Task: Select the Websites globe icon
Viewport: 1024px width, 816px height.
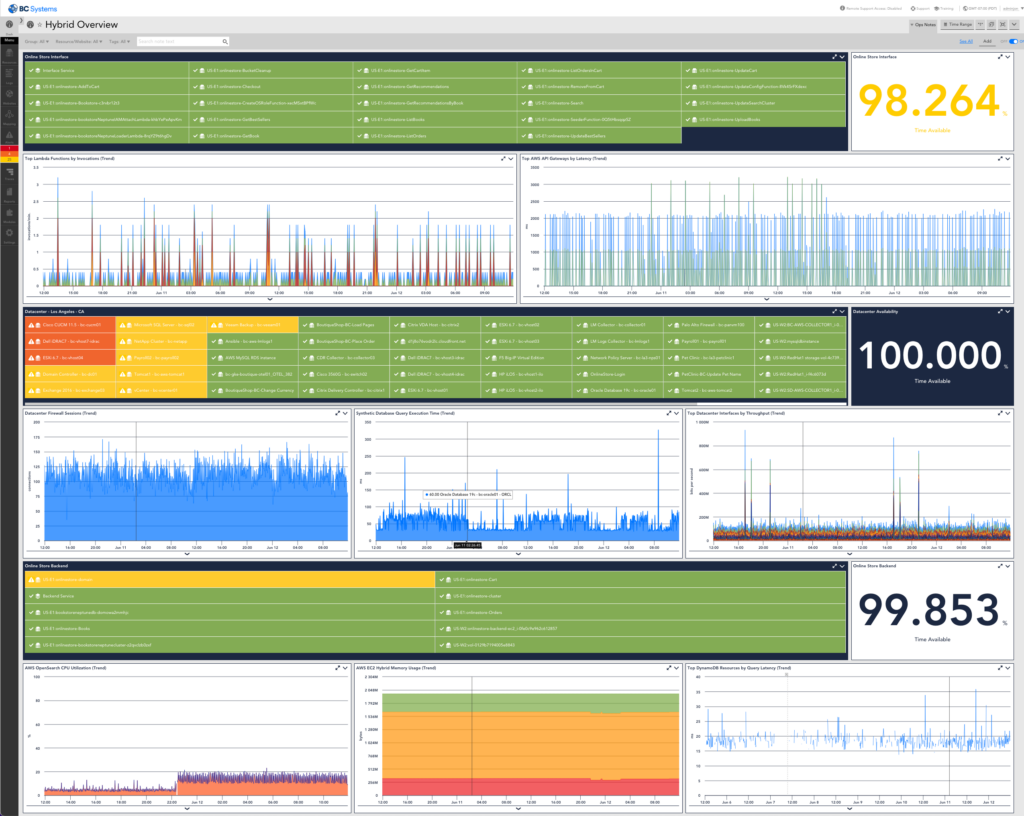Action: (x=9, y=93)
